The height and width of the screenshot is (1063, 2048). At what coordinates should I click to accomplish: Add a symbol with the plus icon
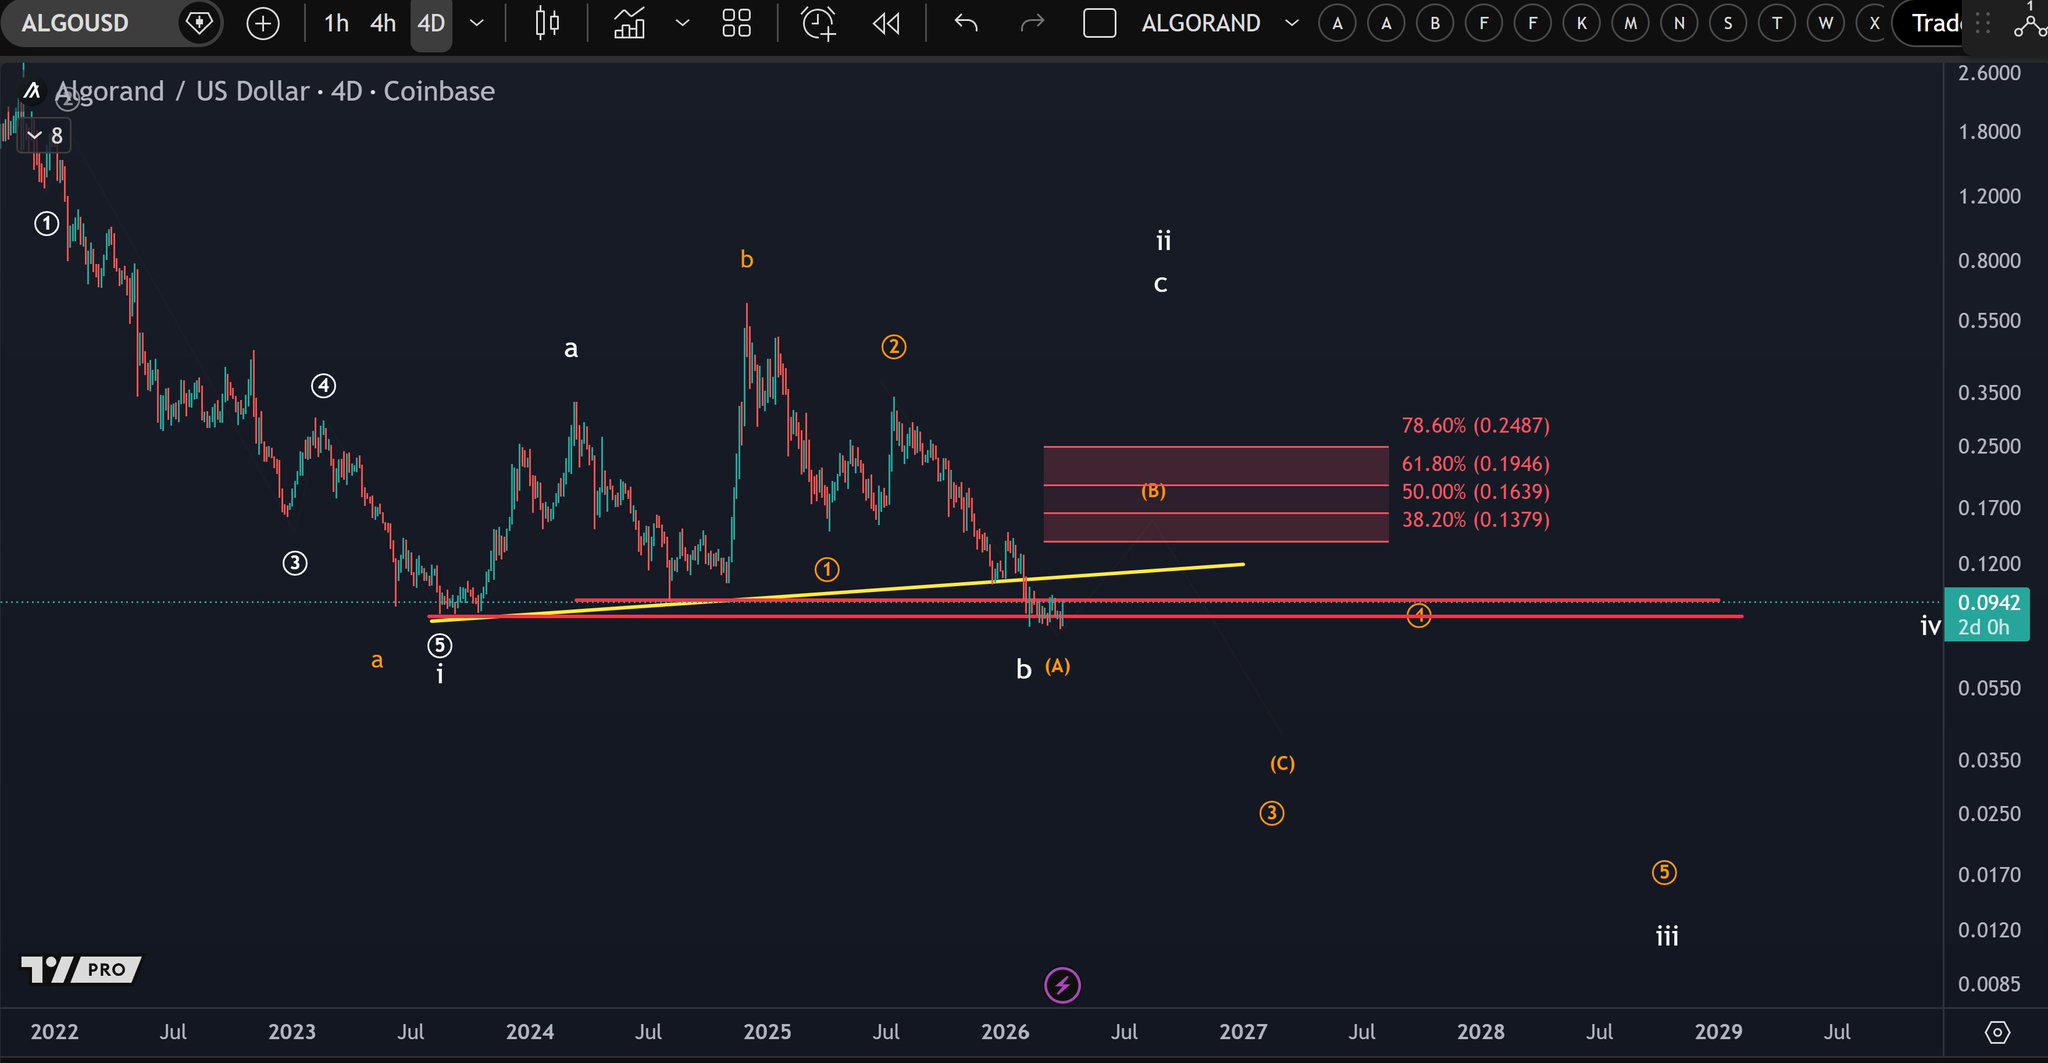click(x=263, y=23)
